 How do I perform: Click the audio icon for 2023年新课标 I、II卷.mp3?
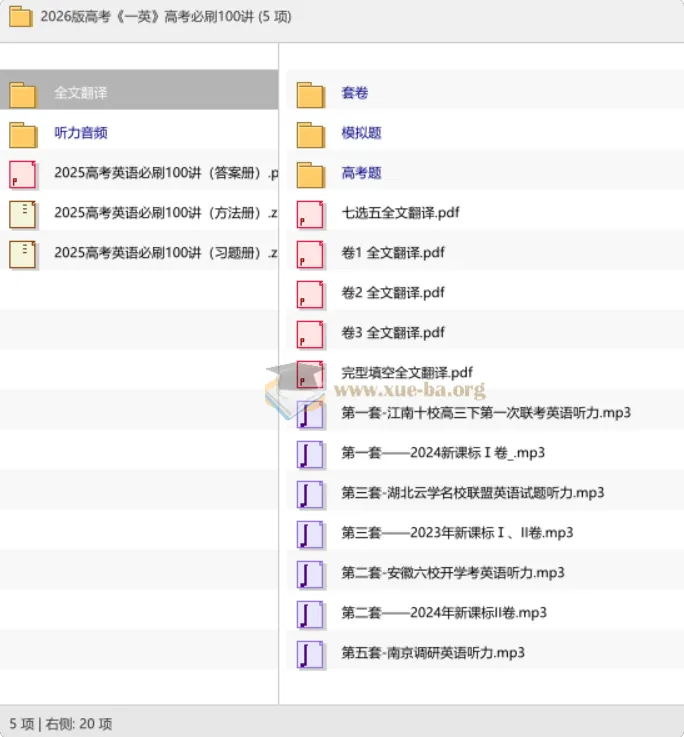pyautogui.click(x=310, y=534)
